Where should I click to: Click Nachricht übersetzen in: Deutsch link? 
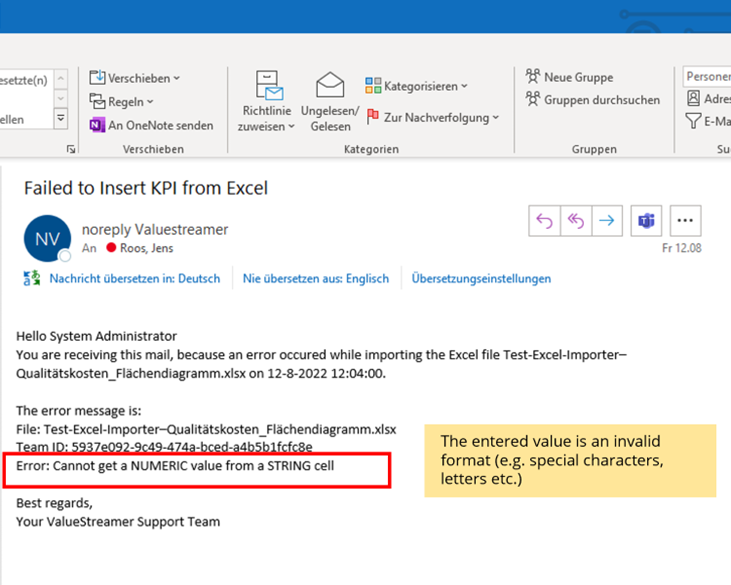(x=134, y=279)
